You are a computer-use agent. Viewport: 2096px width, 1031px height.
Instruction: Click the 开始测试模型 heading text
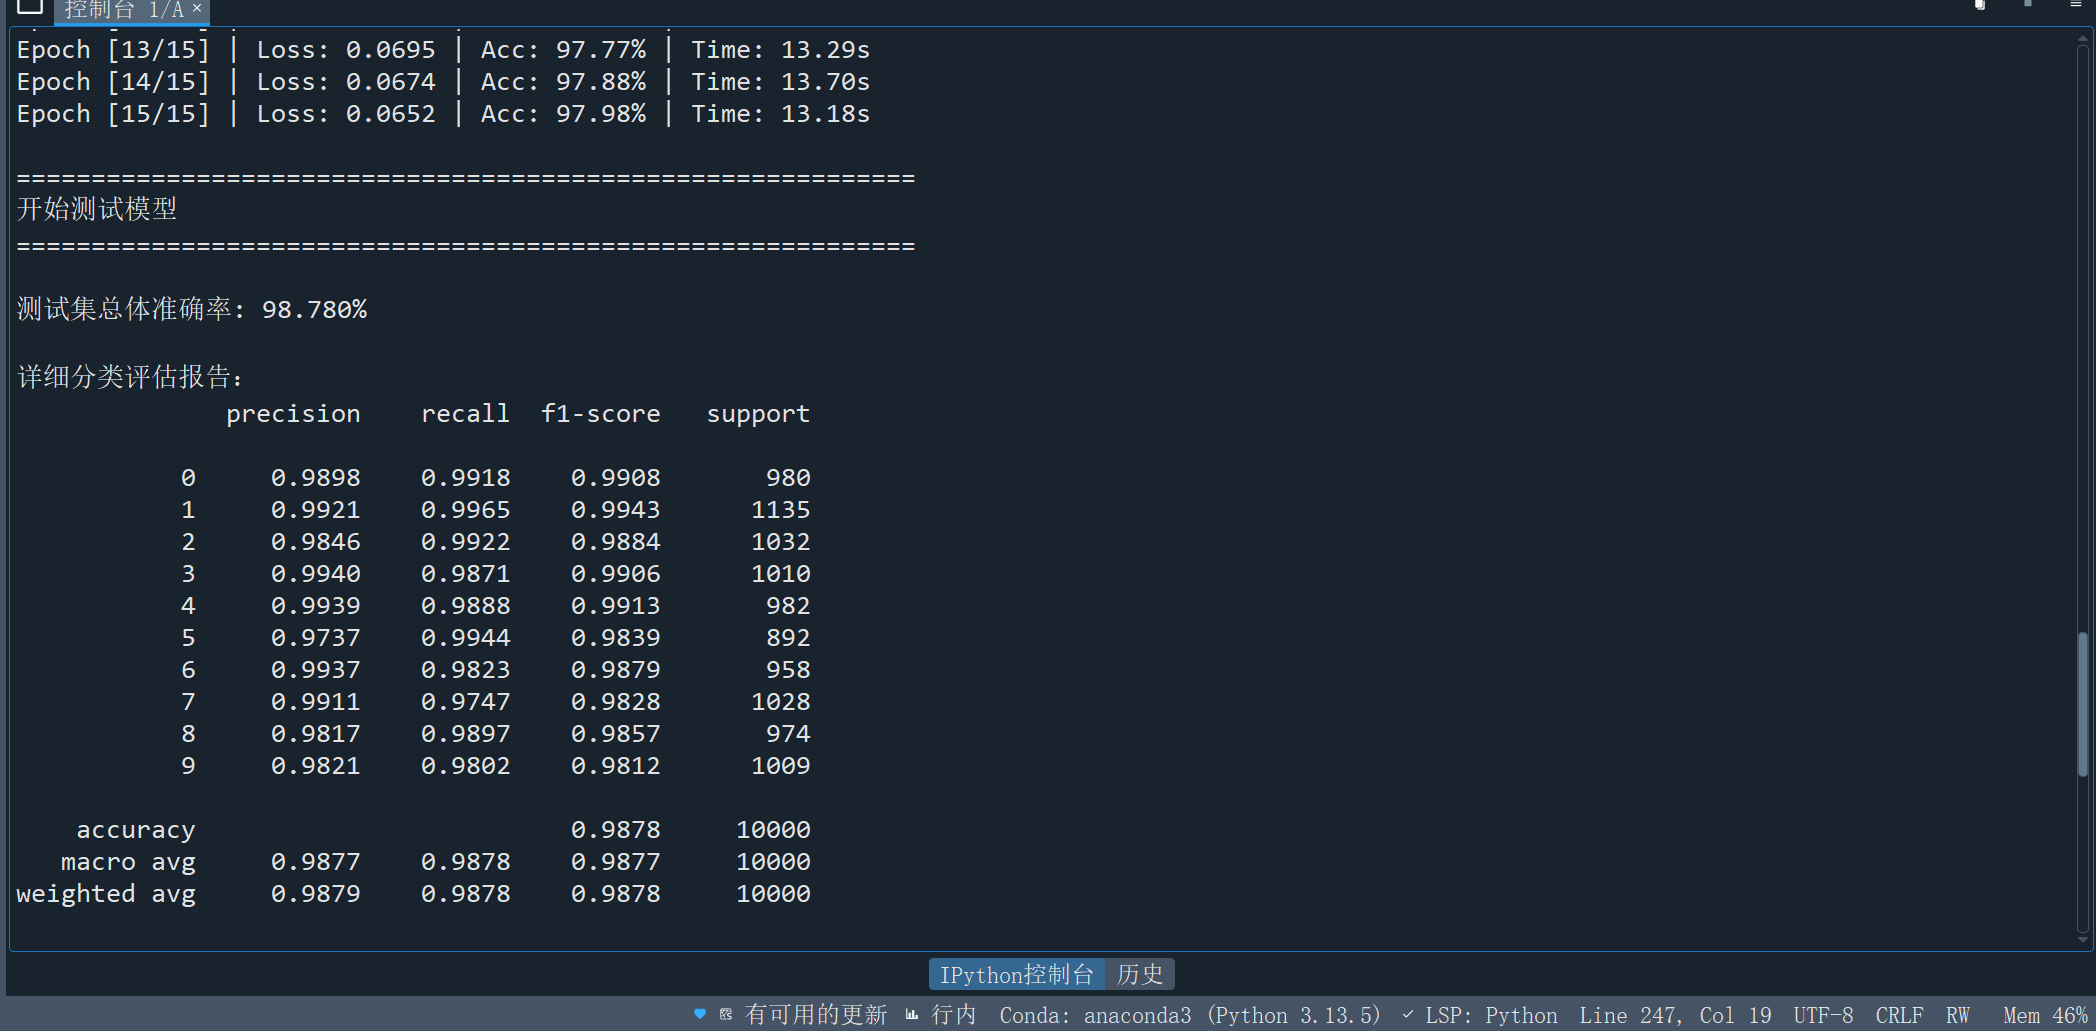[x=97, y=209]
